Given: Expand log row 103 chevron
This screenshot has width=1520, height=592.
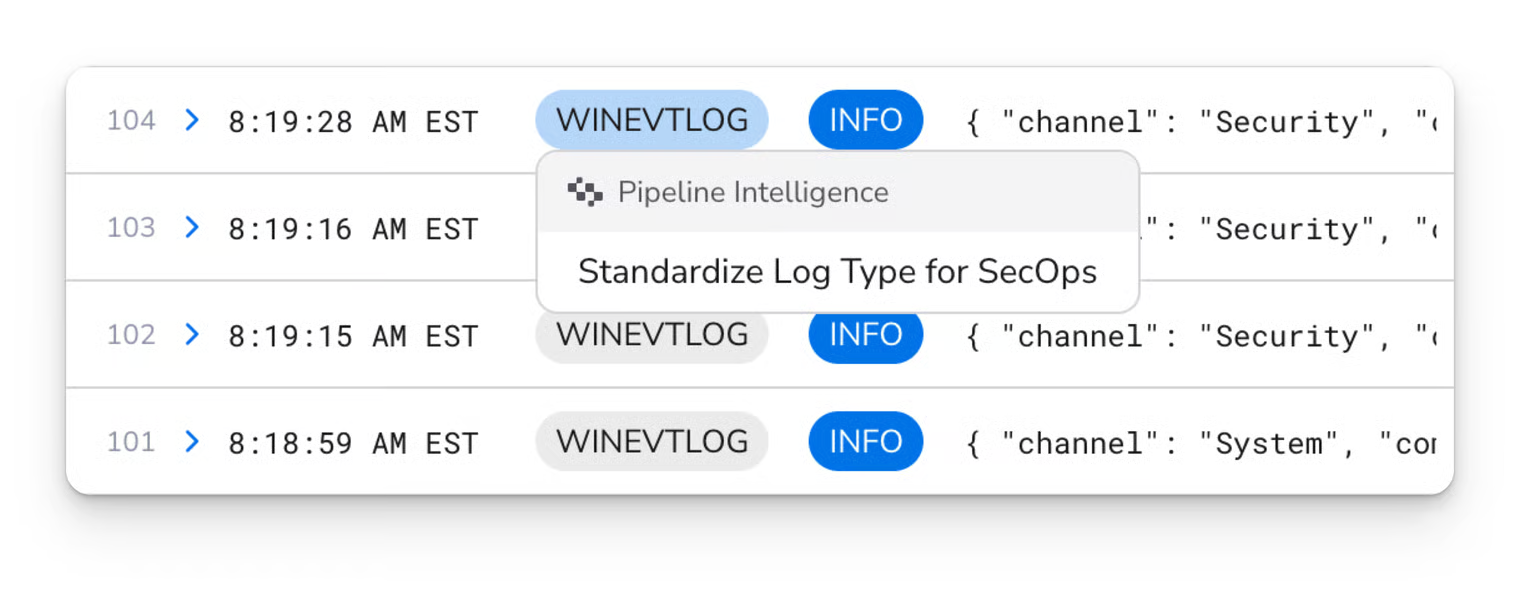Looking at the screenshot, I should click(x=192, y=228).
